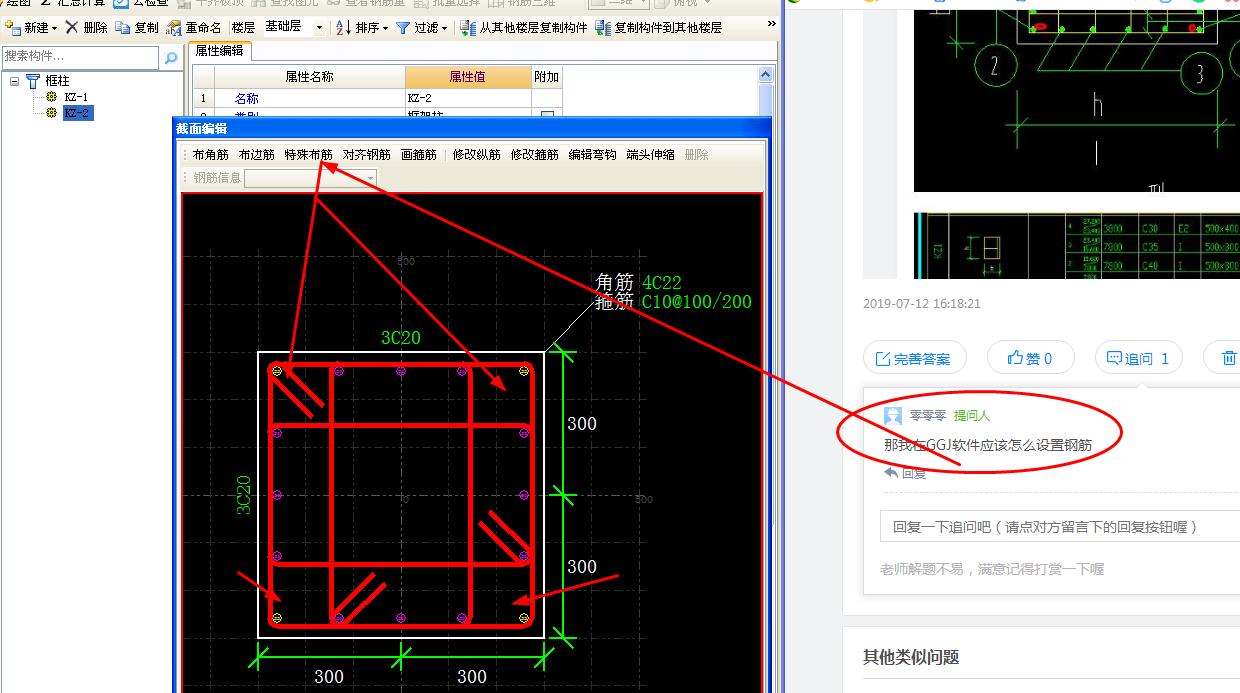The width and height of the screenshot is (1240, 693).
Task: Open the 钢筋信息 combo box
Action: pos(311,178)
